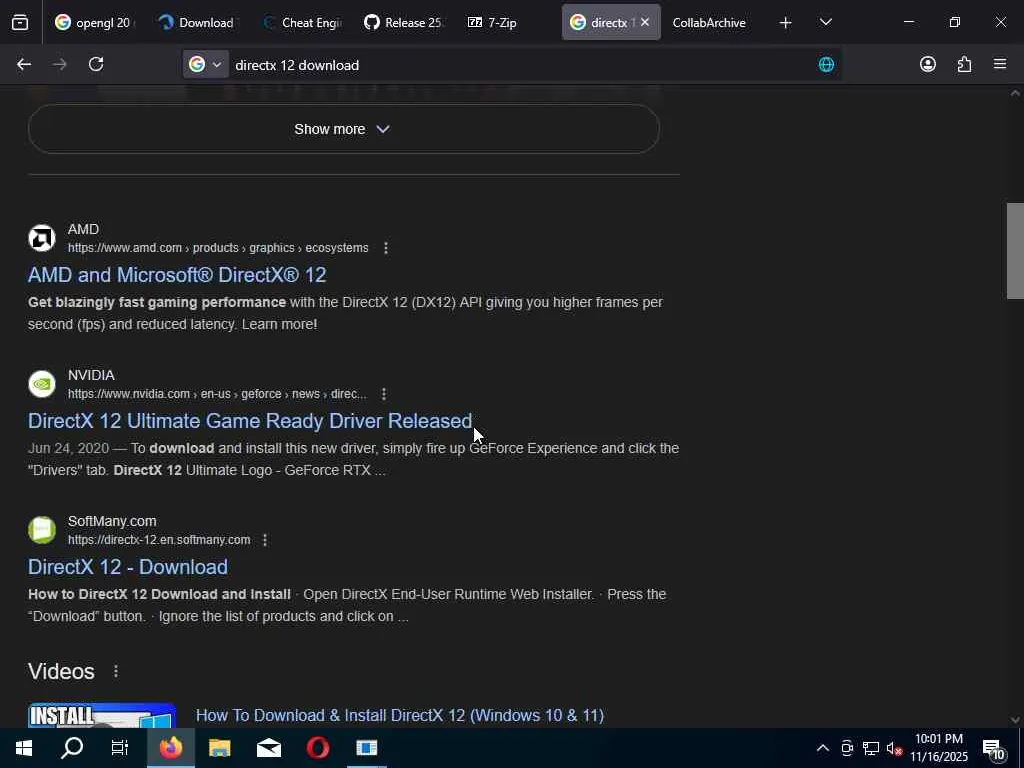Show hidden system tray icons
This screenshot has height=768, width=1024.
[823, 748]
